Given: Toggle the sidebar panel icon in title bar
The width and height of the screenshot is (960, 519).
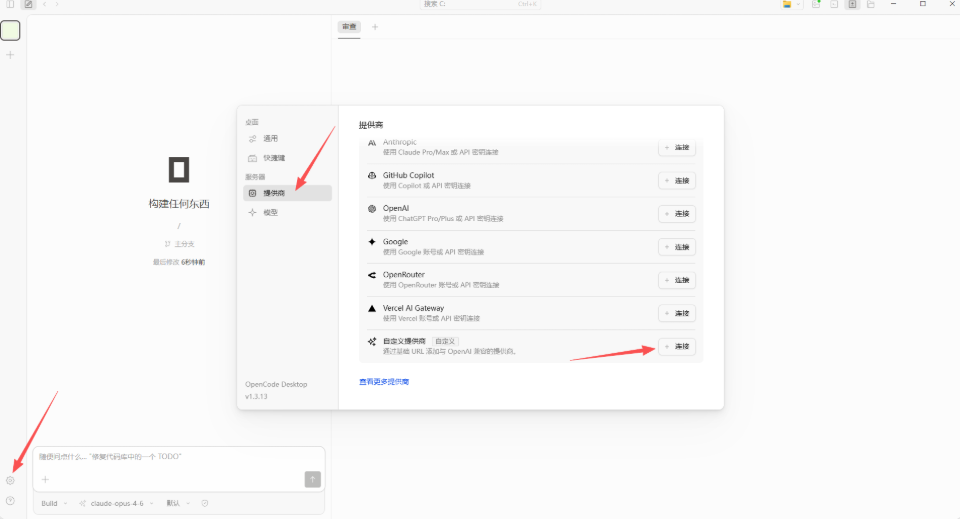Looking at the screenshot, I should [10, 4].
